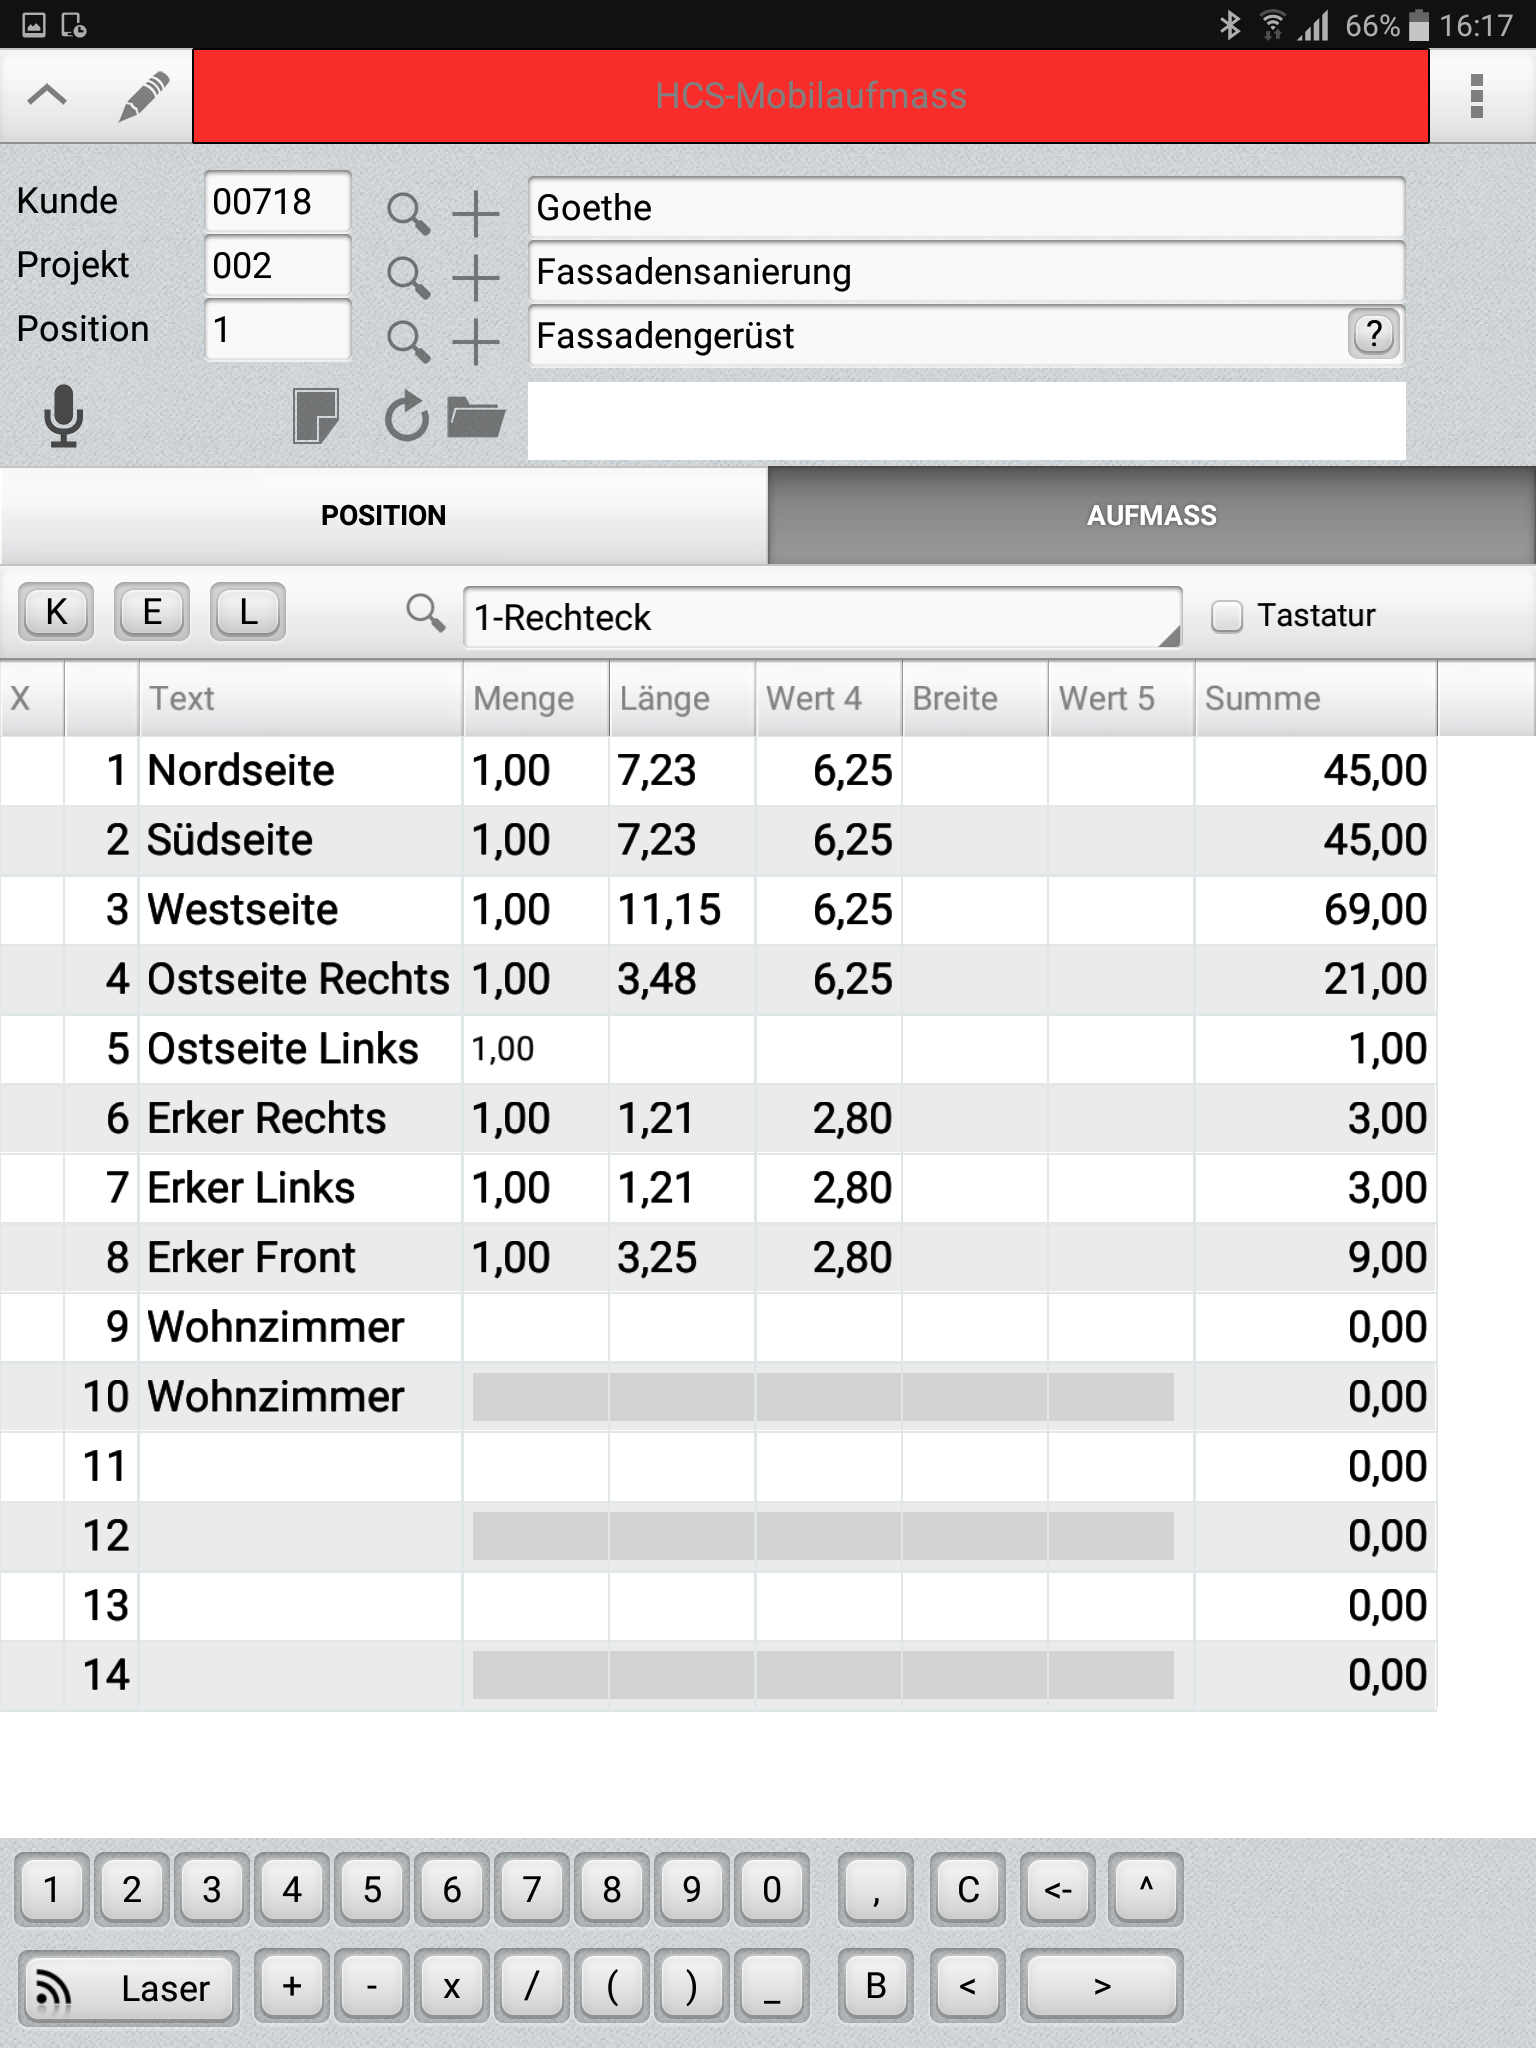
Task: Click the note sheet icon
Action: point(315,416)
